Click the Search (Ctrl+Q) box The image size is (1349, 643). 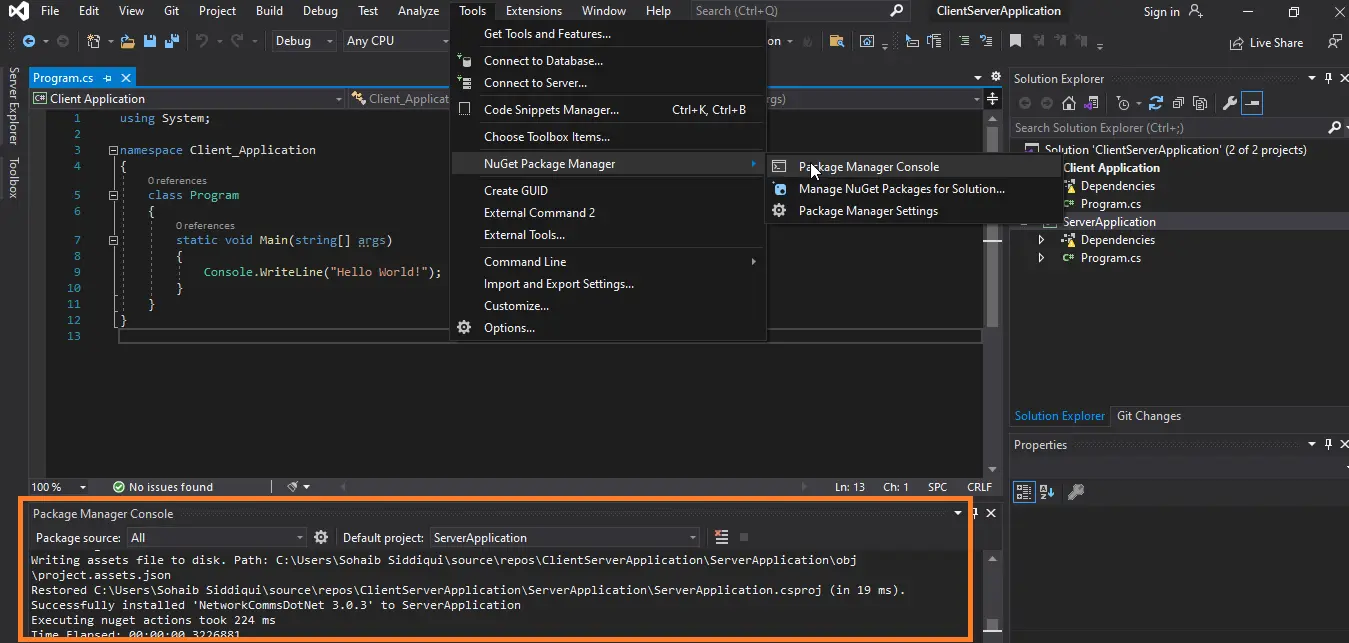[800, 11]
